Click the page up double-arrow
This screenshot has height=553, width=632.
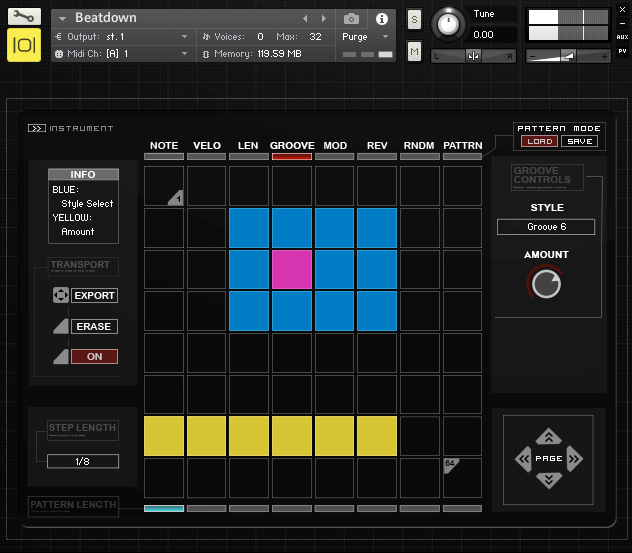click(x=548, y=437)
